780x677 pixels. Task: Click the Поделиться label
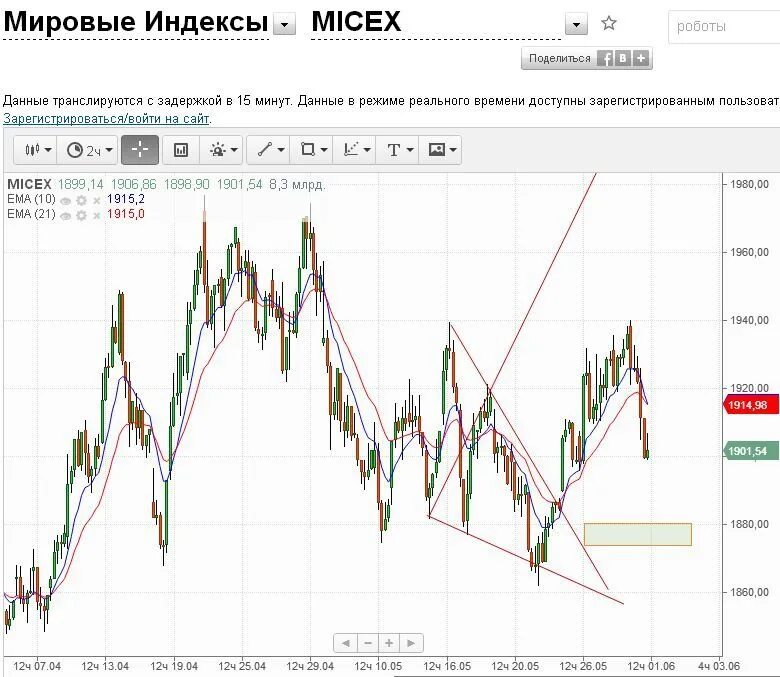point(560,58)
